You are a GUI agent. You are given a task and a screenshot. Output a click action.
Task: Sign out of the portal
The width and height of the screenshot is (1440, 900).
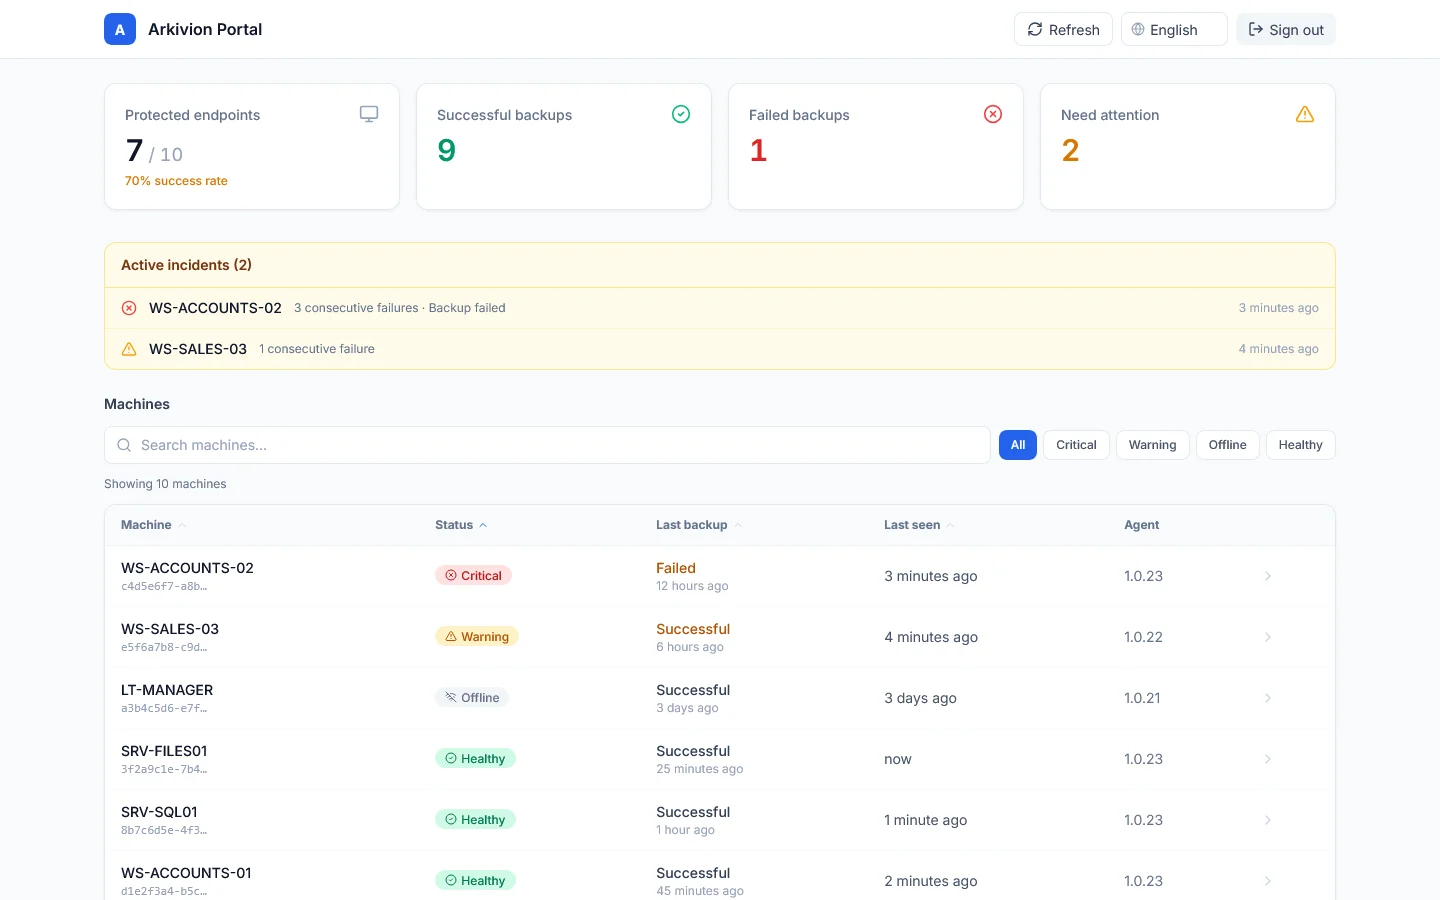[1286, 29]
